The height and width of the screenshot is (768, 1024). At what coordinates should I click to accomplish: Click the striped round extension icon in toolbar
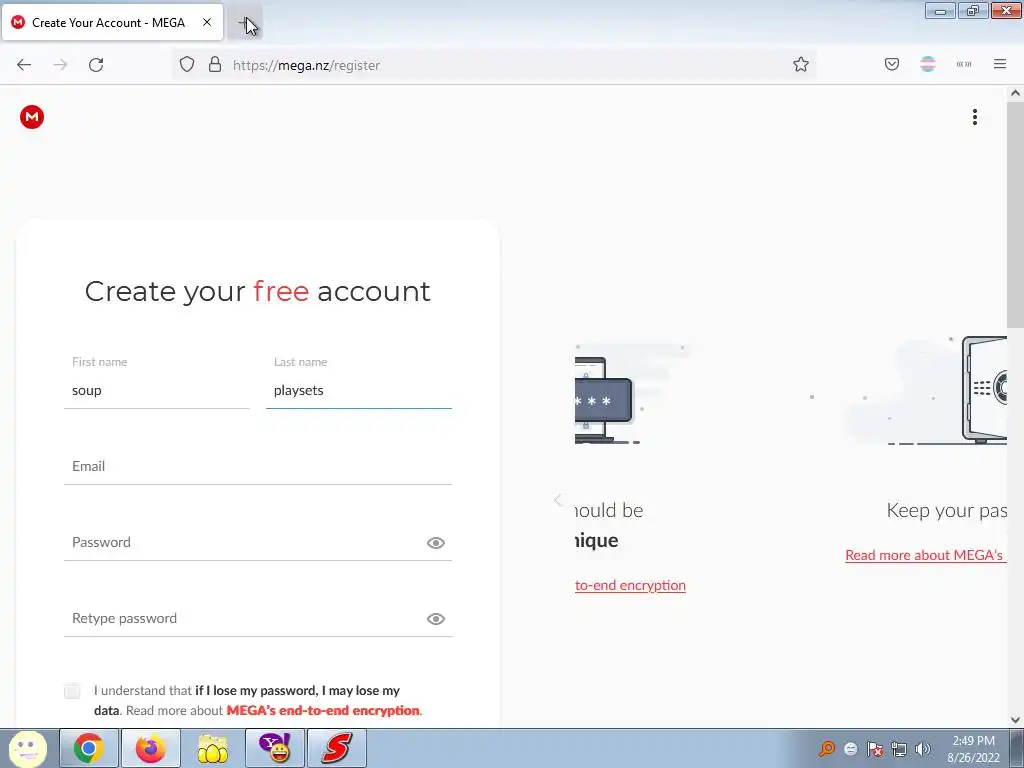927,64
